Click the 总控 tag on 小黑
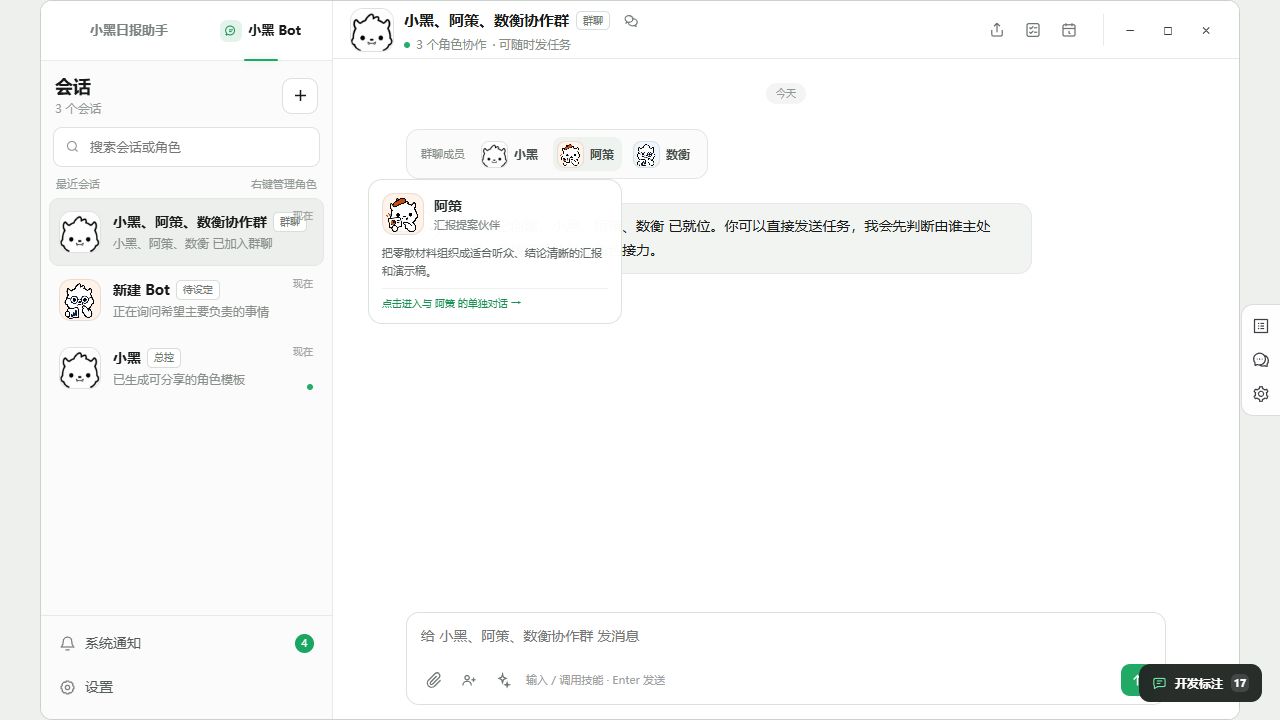1280x720 pixels. pyautogui.click(x=164, y=358)
